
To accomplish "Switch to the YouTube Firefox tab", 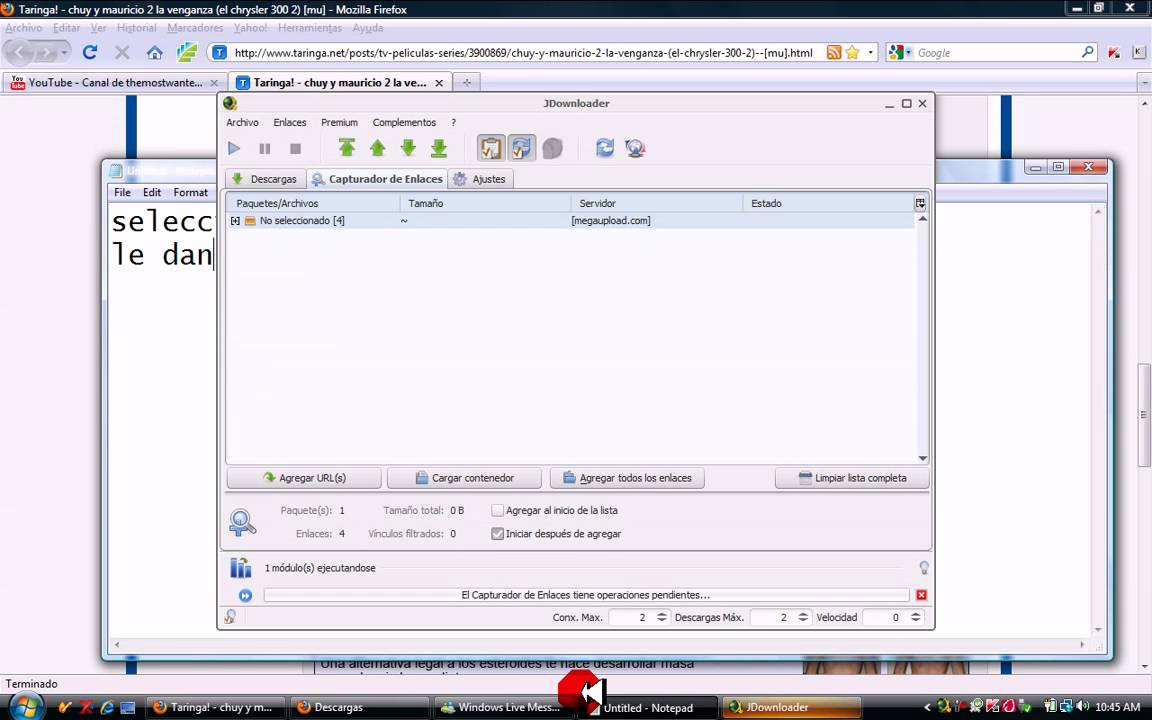I will pyautogui.click(x=113, y=82).
